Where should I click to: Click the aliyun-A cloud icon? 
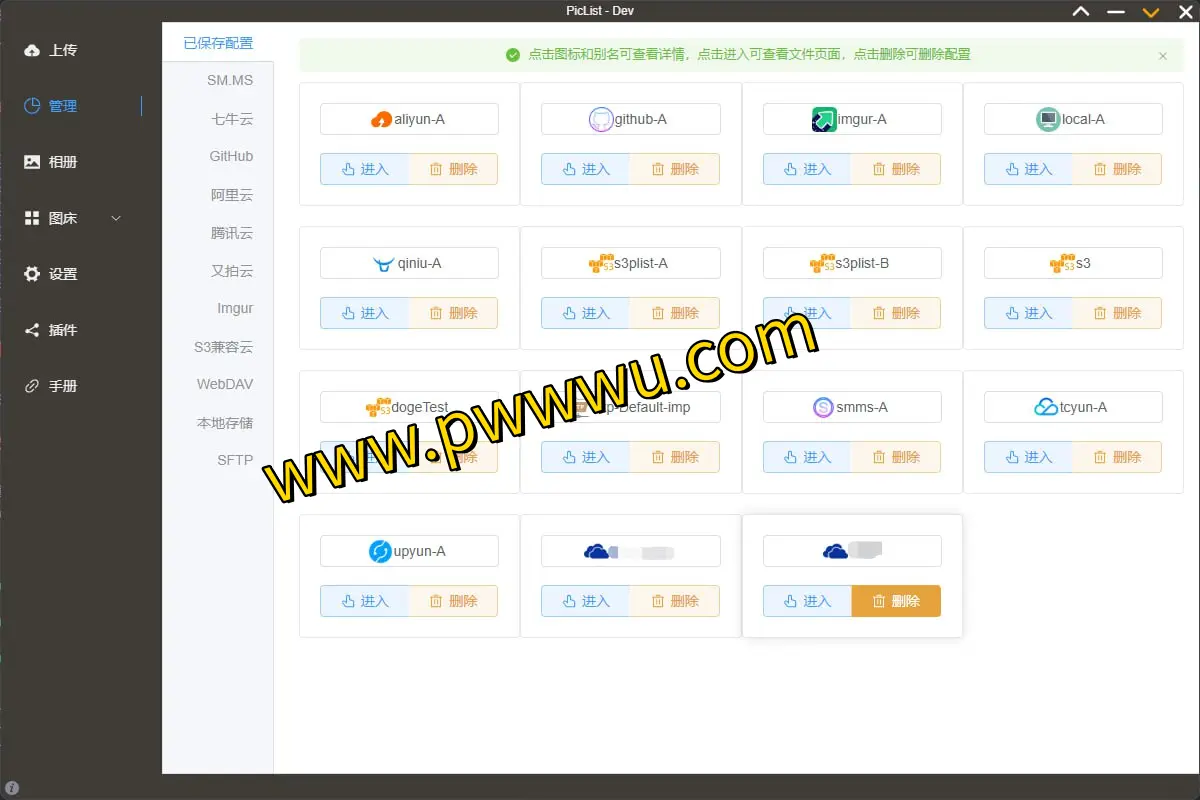point(381,120)
